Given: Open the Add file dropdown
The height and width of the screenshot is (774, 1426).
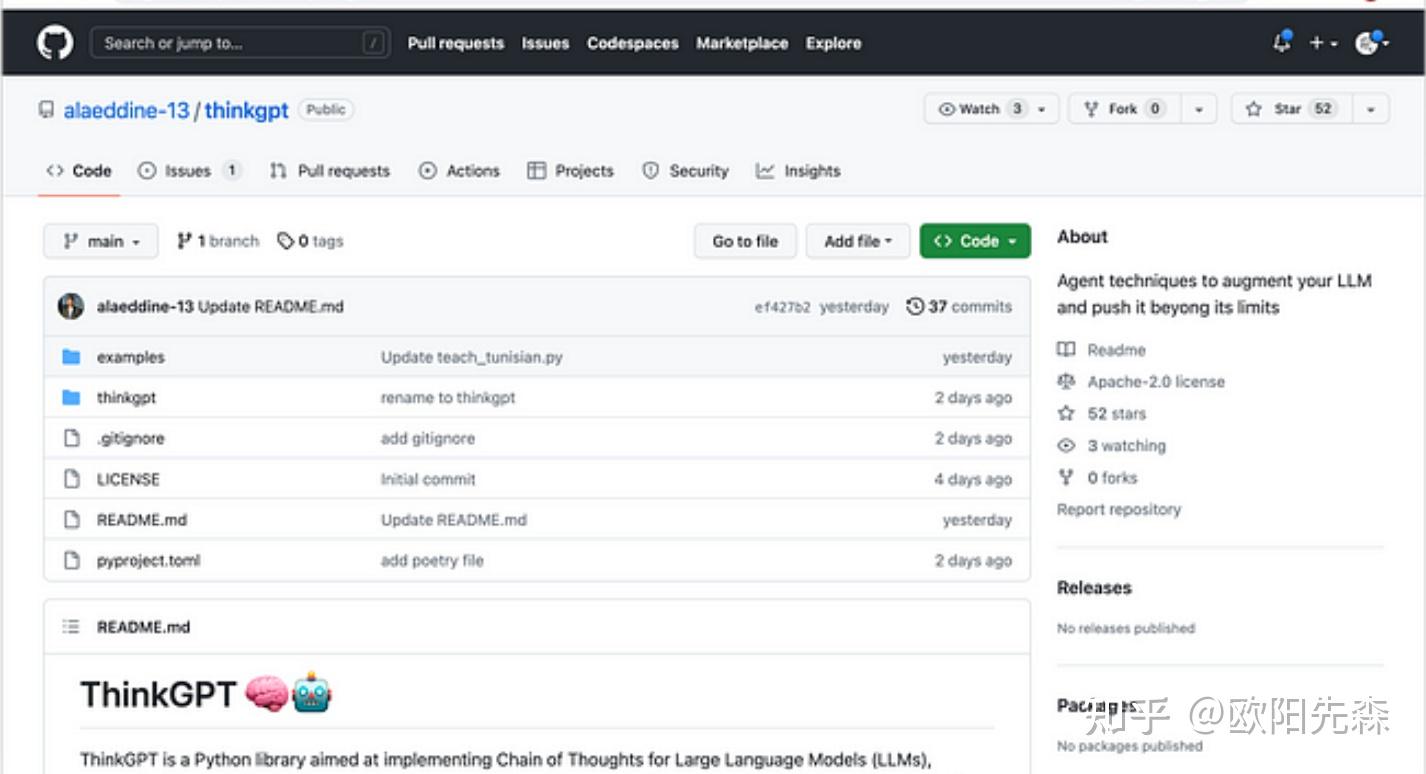Looking at the screenshot, I should pos(858,241).
